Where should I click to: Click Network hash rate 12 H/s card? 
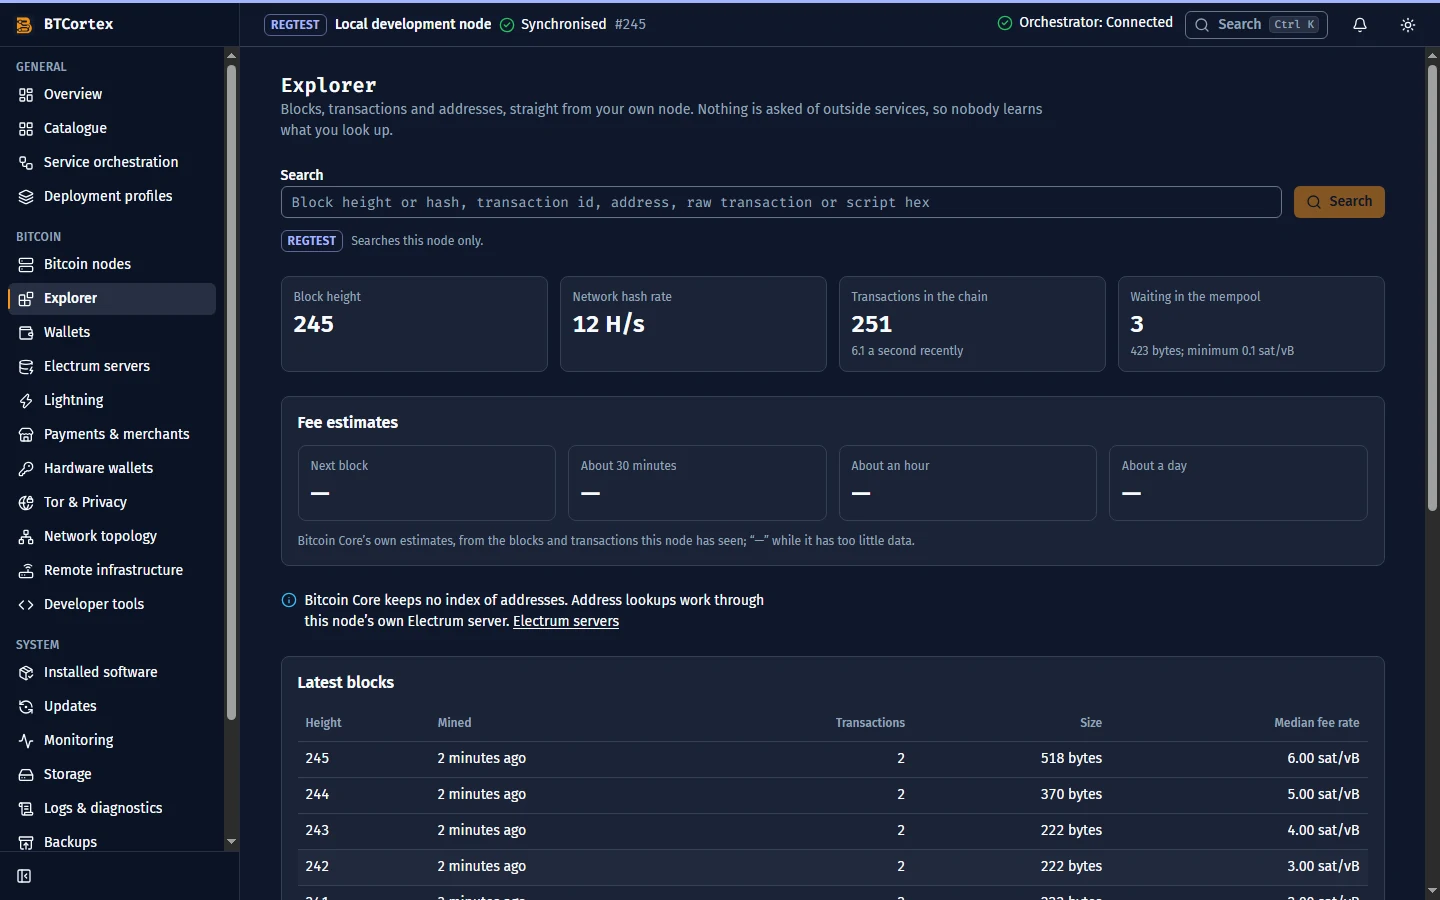[x=693, y=324]
